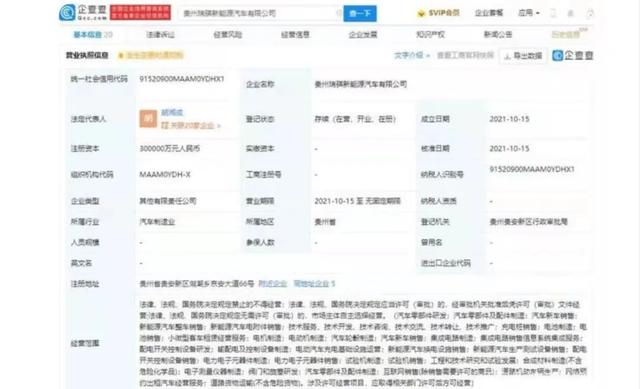Click the industry value 汽车制造业

pyautogui.click(x=157, y=222)
